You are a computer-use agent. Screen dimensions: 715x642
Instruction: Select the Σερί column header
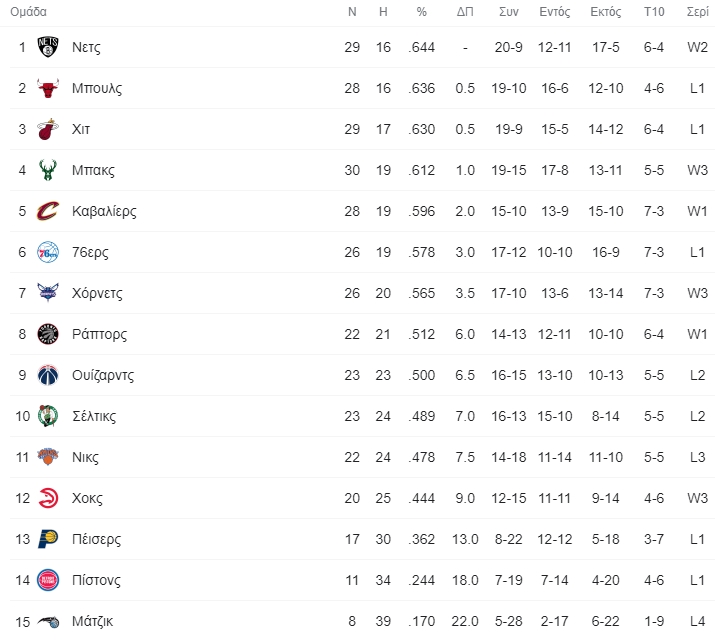pyautogui.click(x=698, y=11)
